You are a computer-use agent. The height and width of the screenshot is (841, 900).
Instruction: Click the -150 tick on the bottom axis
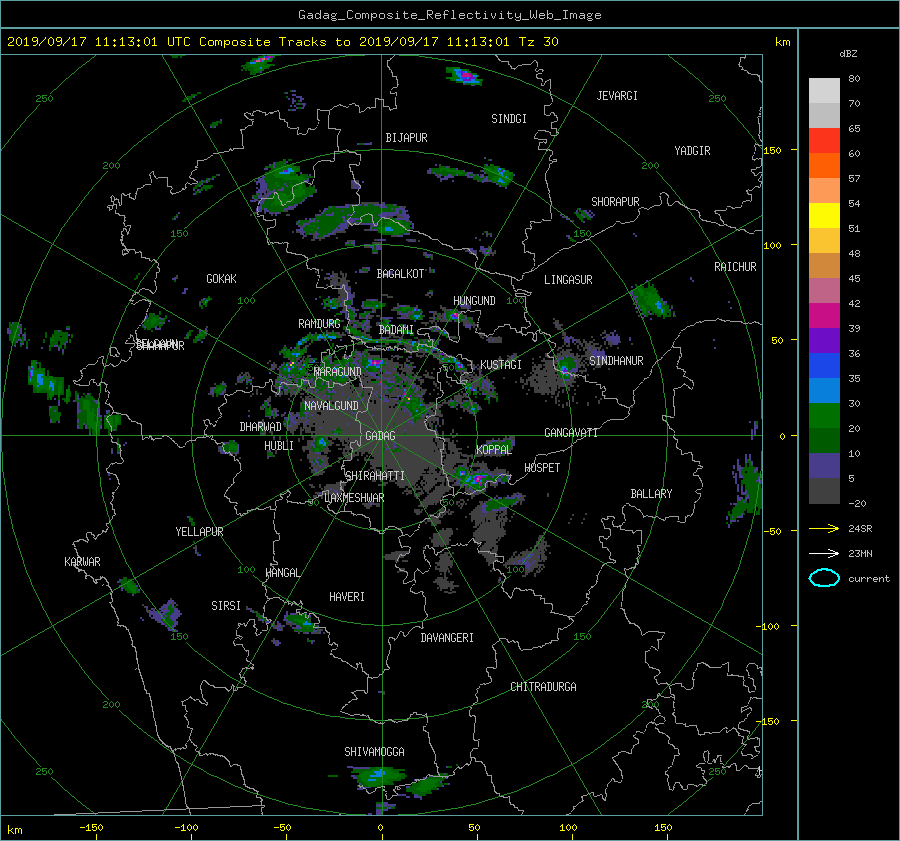(x=91, y=828)
